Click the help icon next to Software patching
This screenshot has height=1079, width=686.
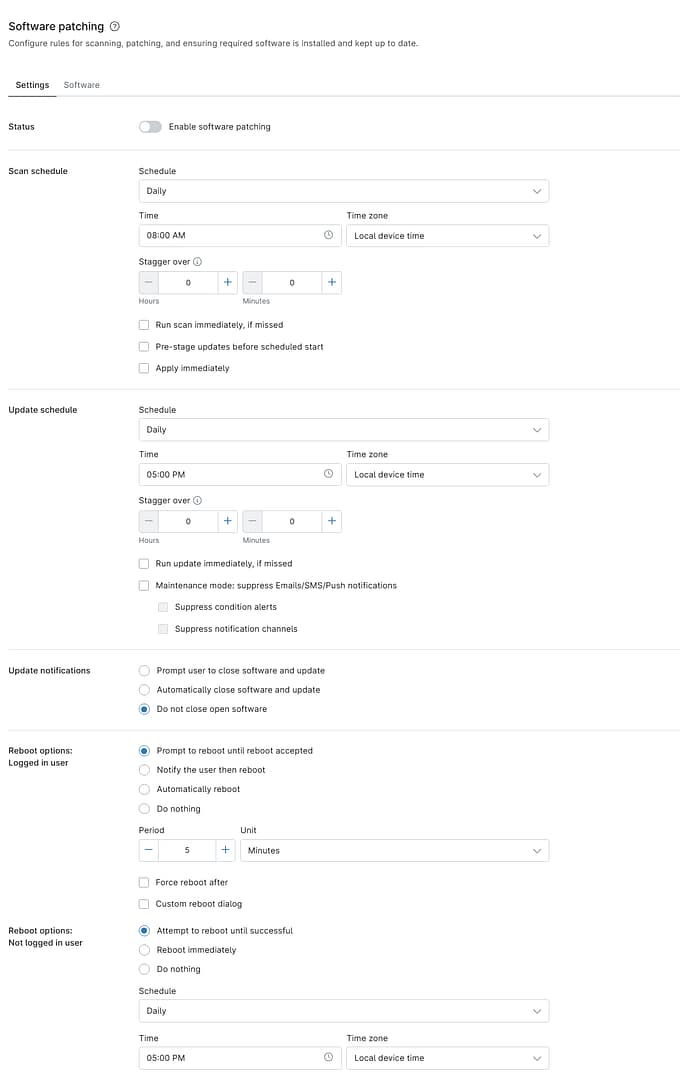click(x=115, y=26)
